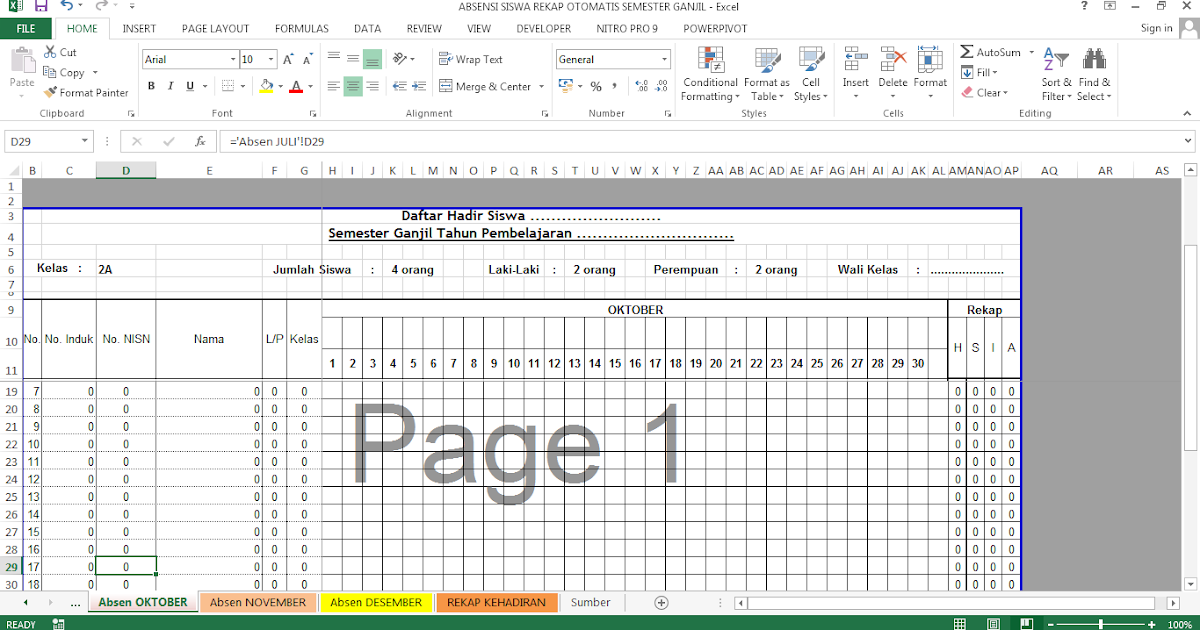Toggle bold formatting

point(151,85)
